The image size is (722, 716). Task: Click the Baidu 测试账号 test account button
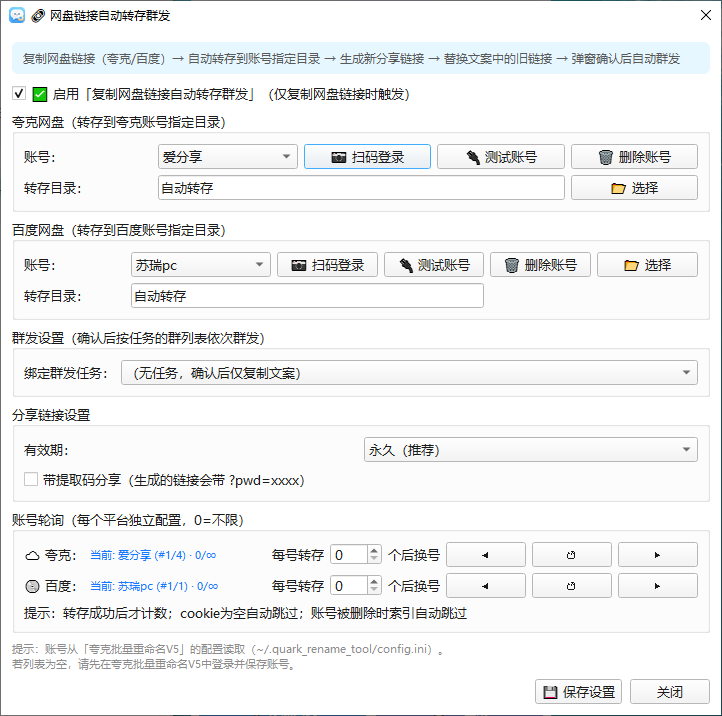[x=434, y=265]
